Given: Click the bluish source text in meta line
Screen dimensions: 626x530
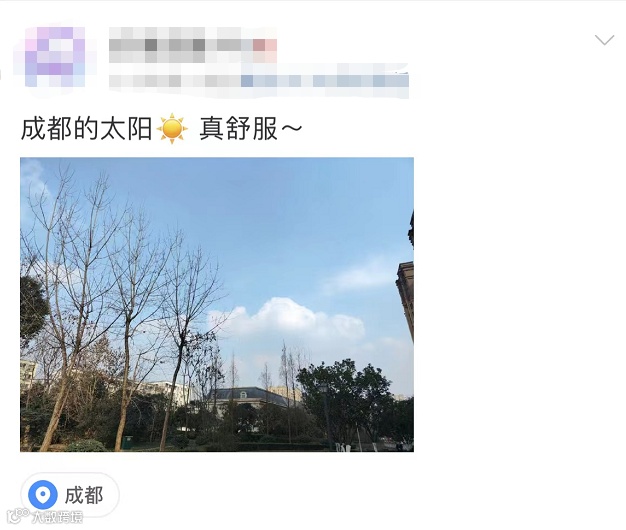Looking at the screenshot, I should click(x=325, y=81).
